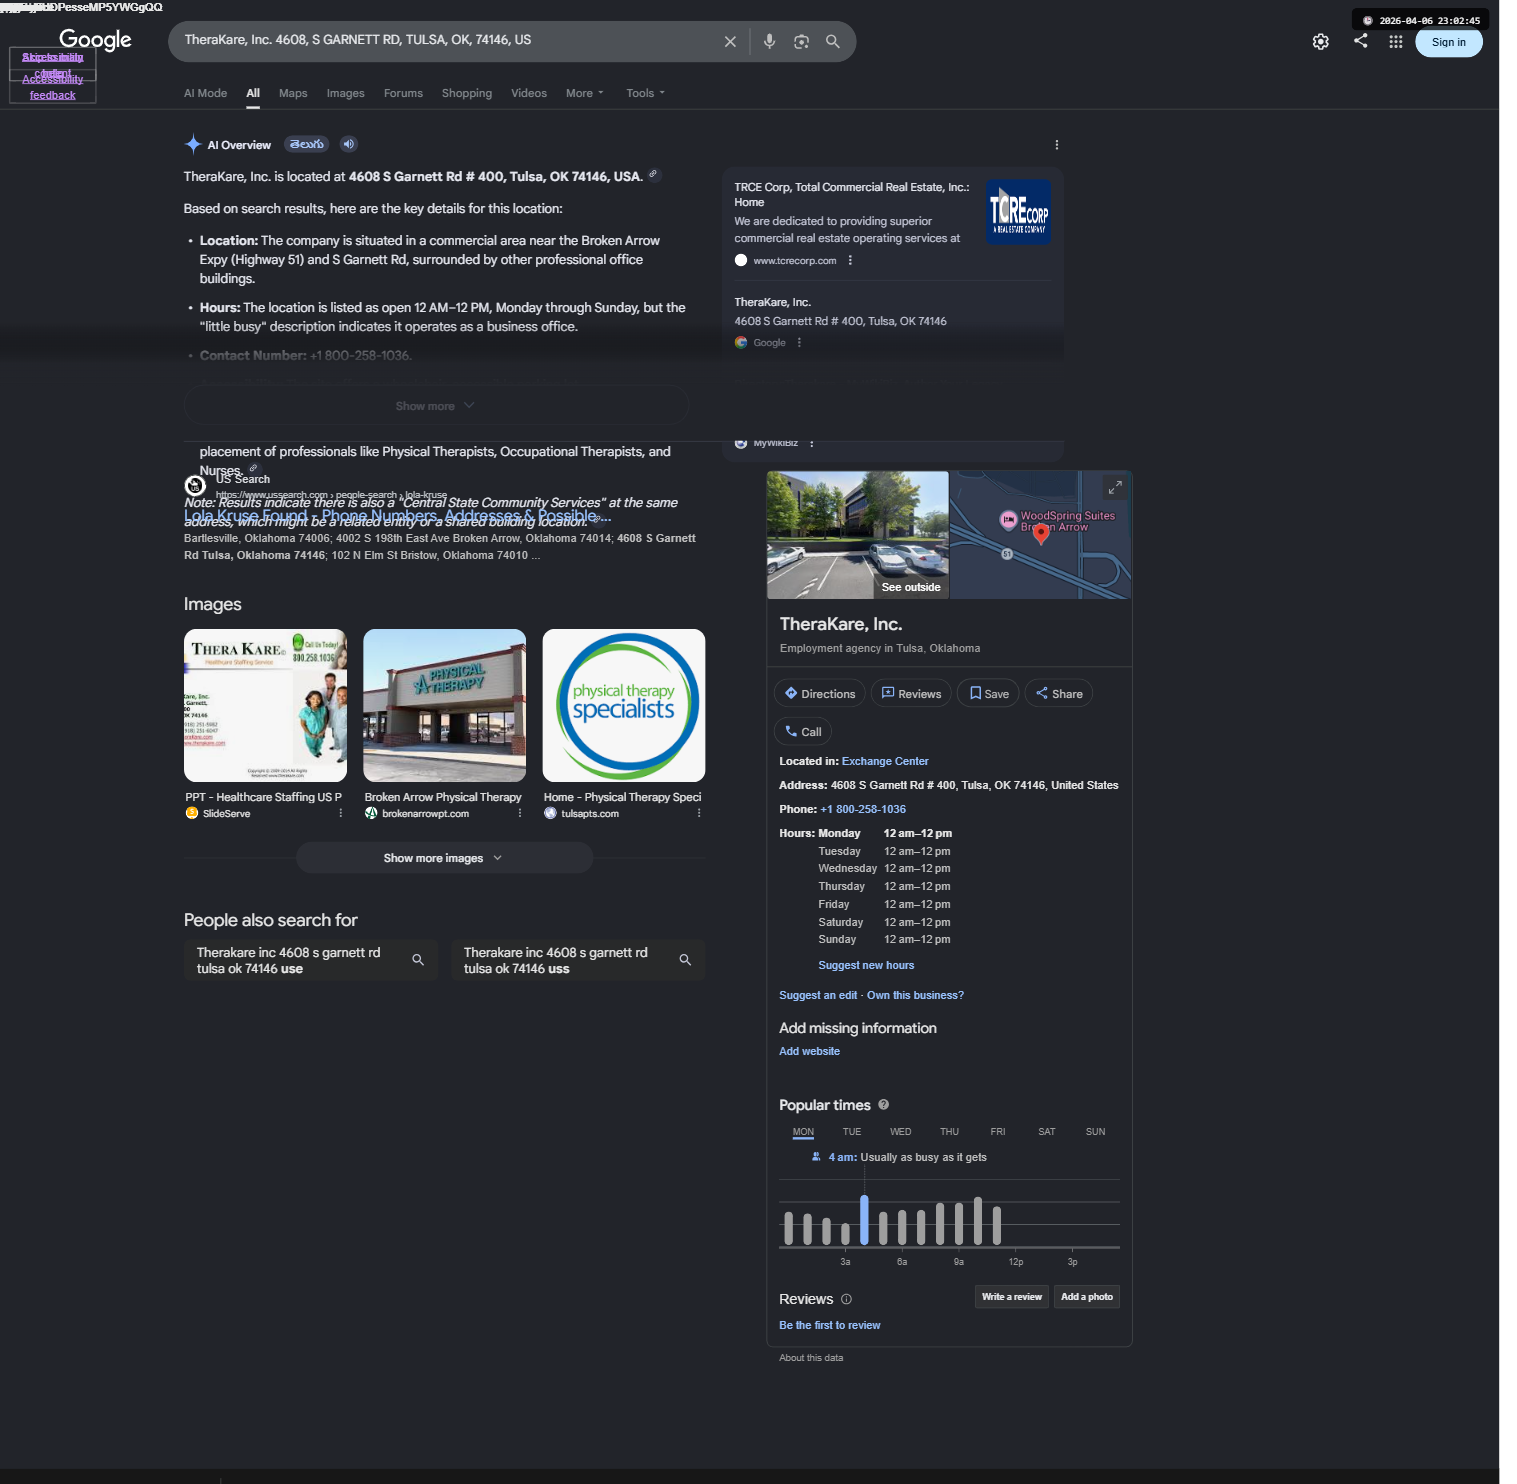
Task: Open the Thera Kare SlideServe image thumbnail
Action: pos(265,705)
